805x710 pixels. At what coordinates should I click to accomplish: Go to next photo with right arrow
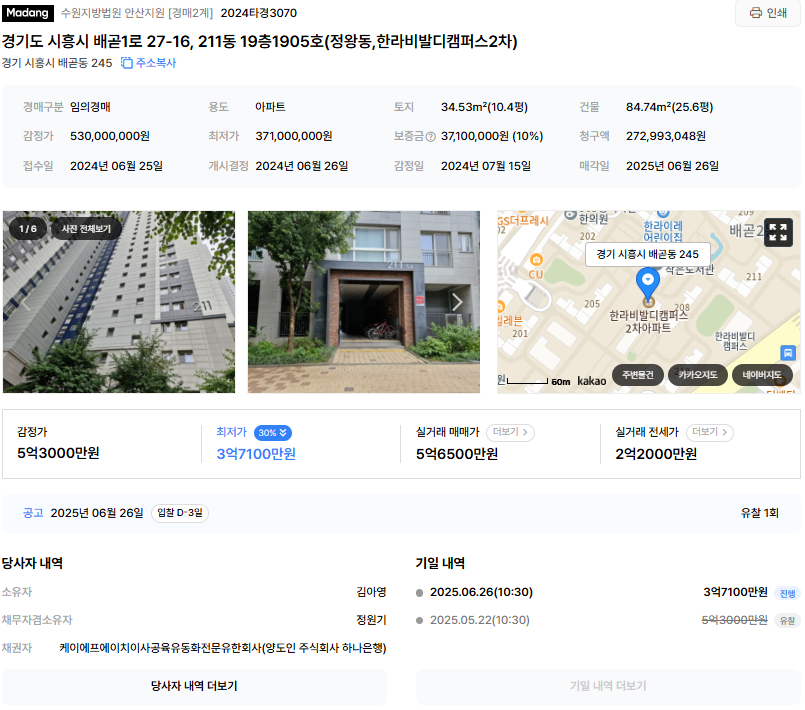(457, 302)
